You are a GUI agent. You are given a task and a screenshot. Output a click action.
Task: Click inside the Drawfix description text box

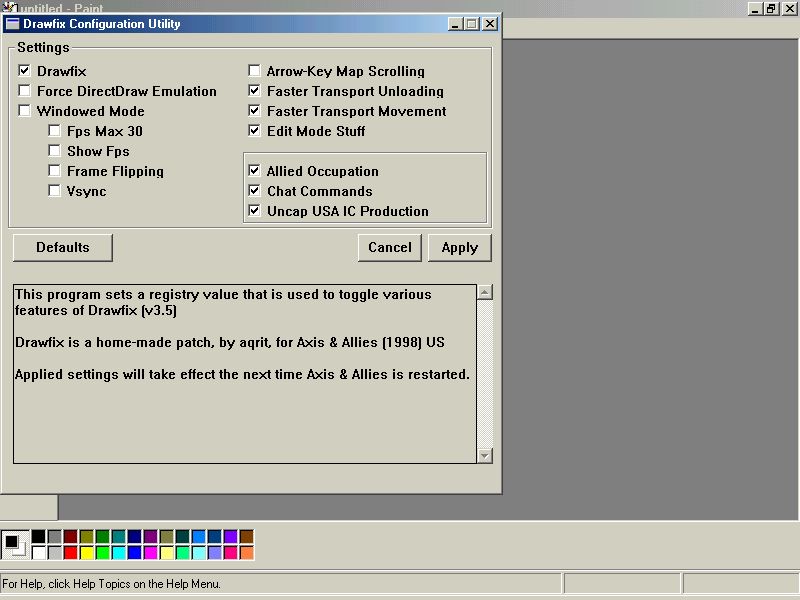point(245,374)
